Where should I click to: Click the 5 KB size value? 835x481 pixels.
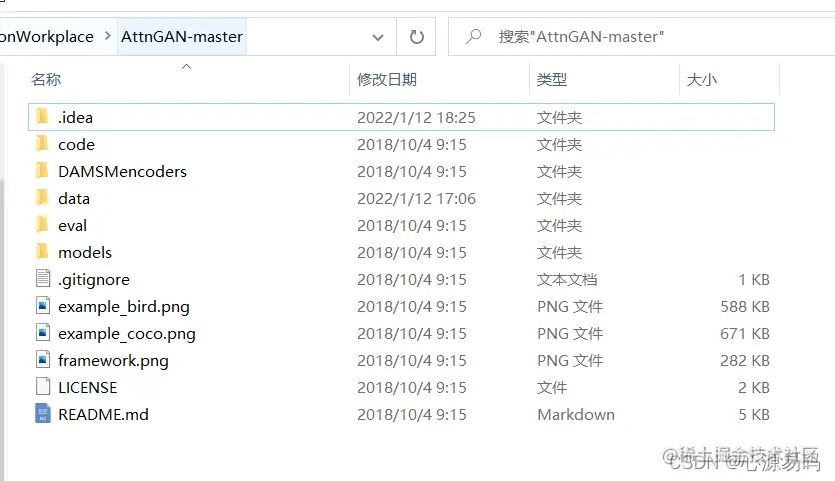[754, 414]
